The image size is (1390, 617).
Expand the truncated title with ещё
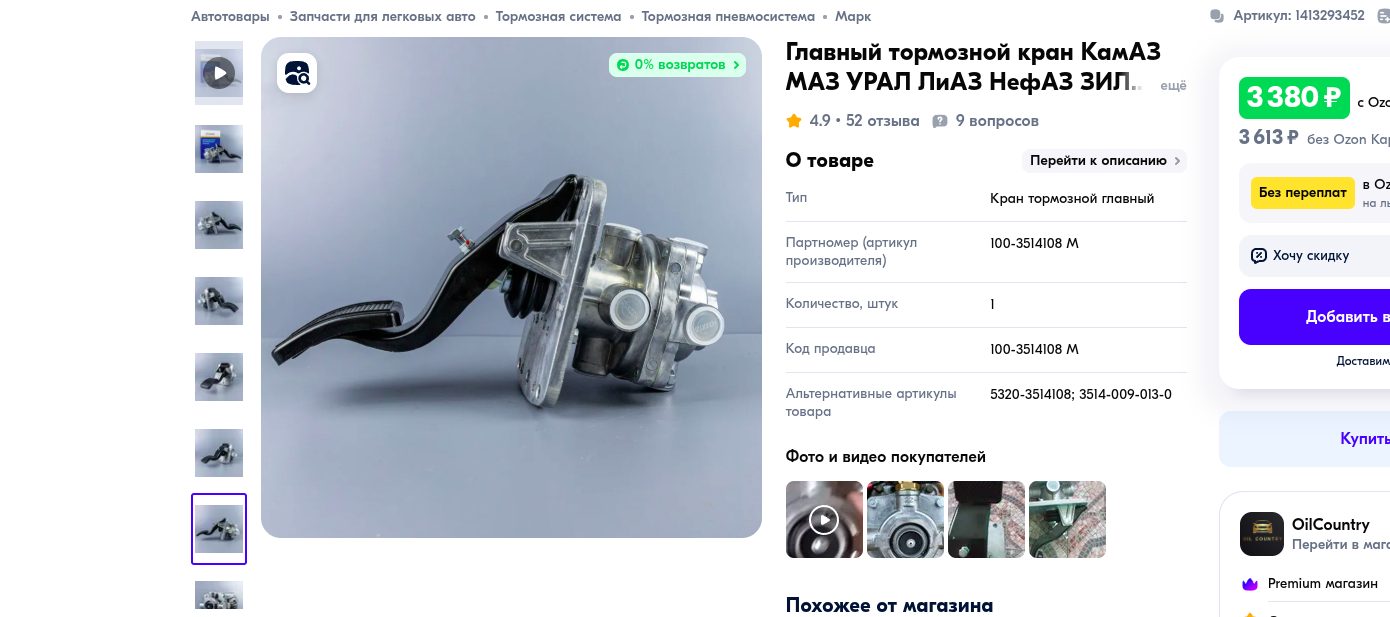point(1173,86)
